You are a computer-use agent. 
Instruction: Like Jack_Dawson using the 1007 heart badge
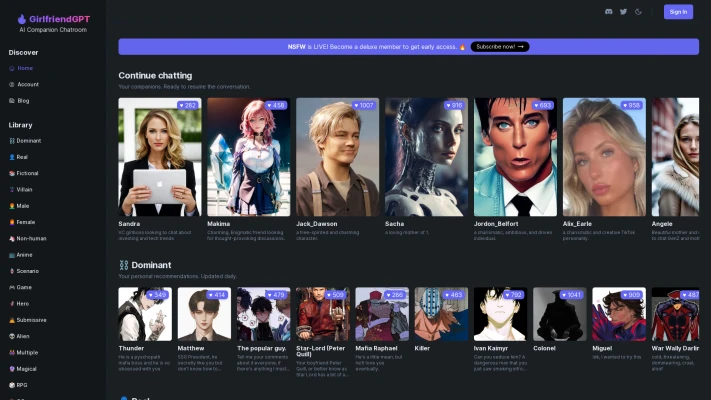pyautogui.click(x=364, y=105)
